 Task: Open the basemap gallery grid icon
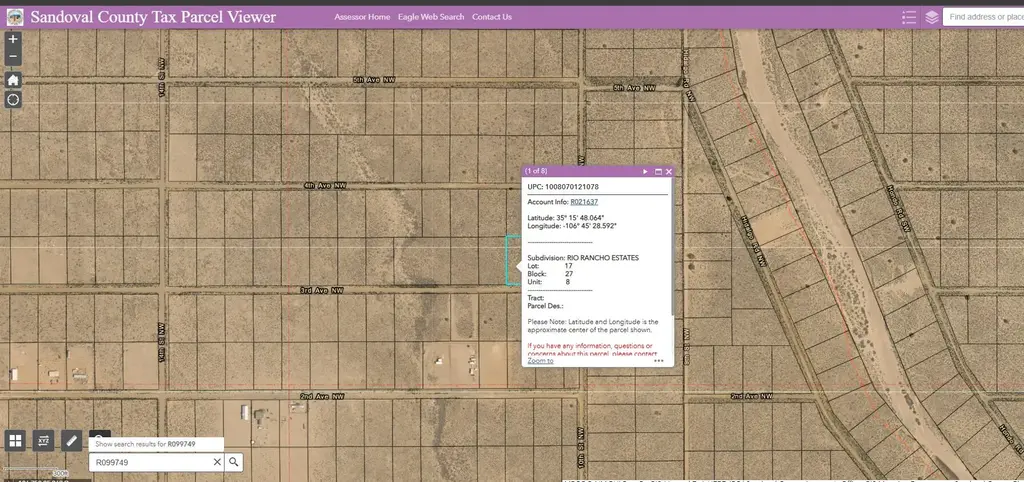pos(15,440)
